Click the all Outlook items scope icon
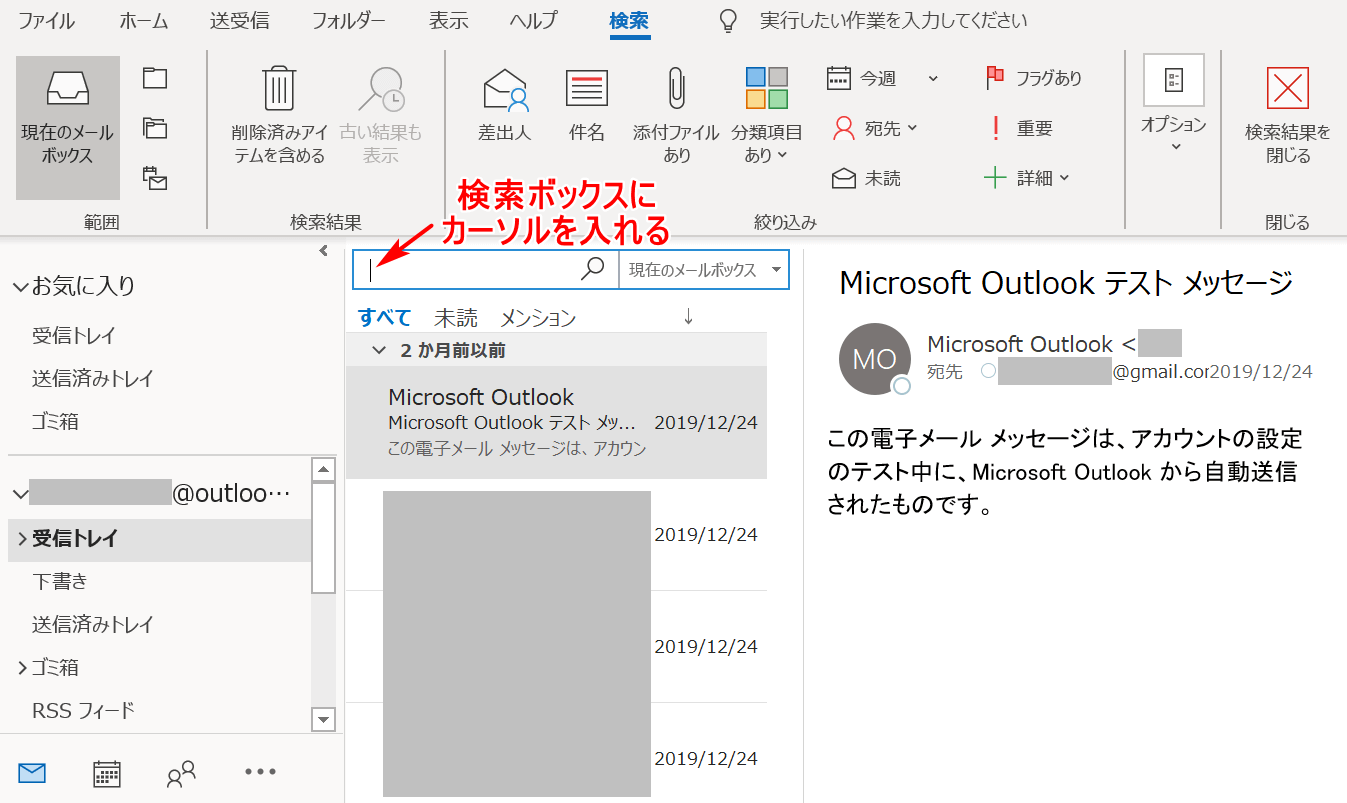1347x803 pixels. [155, 178]
